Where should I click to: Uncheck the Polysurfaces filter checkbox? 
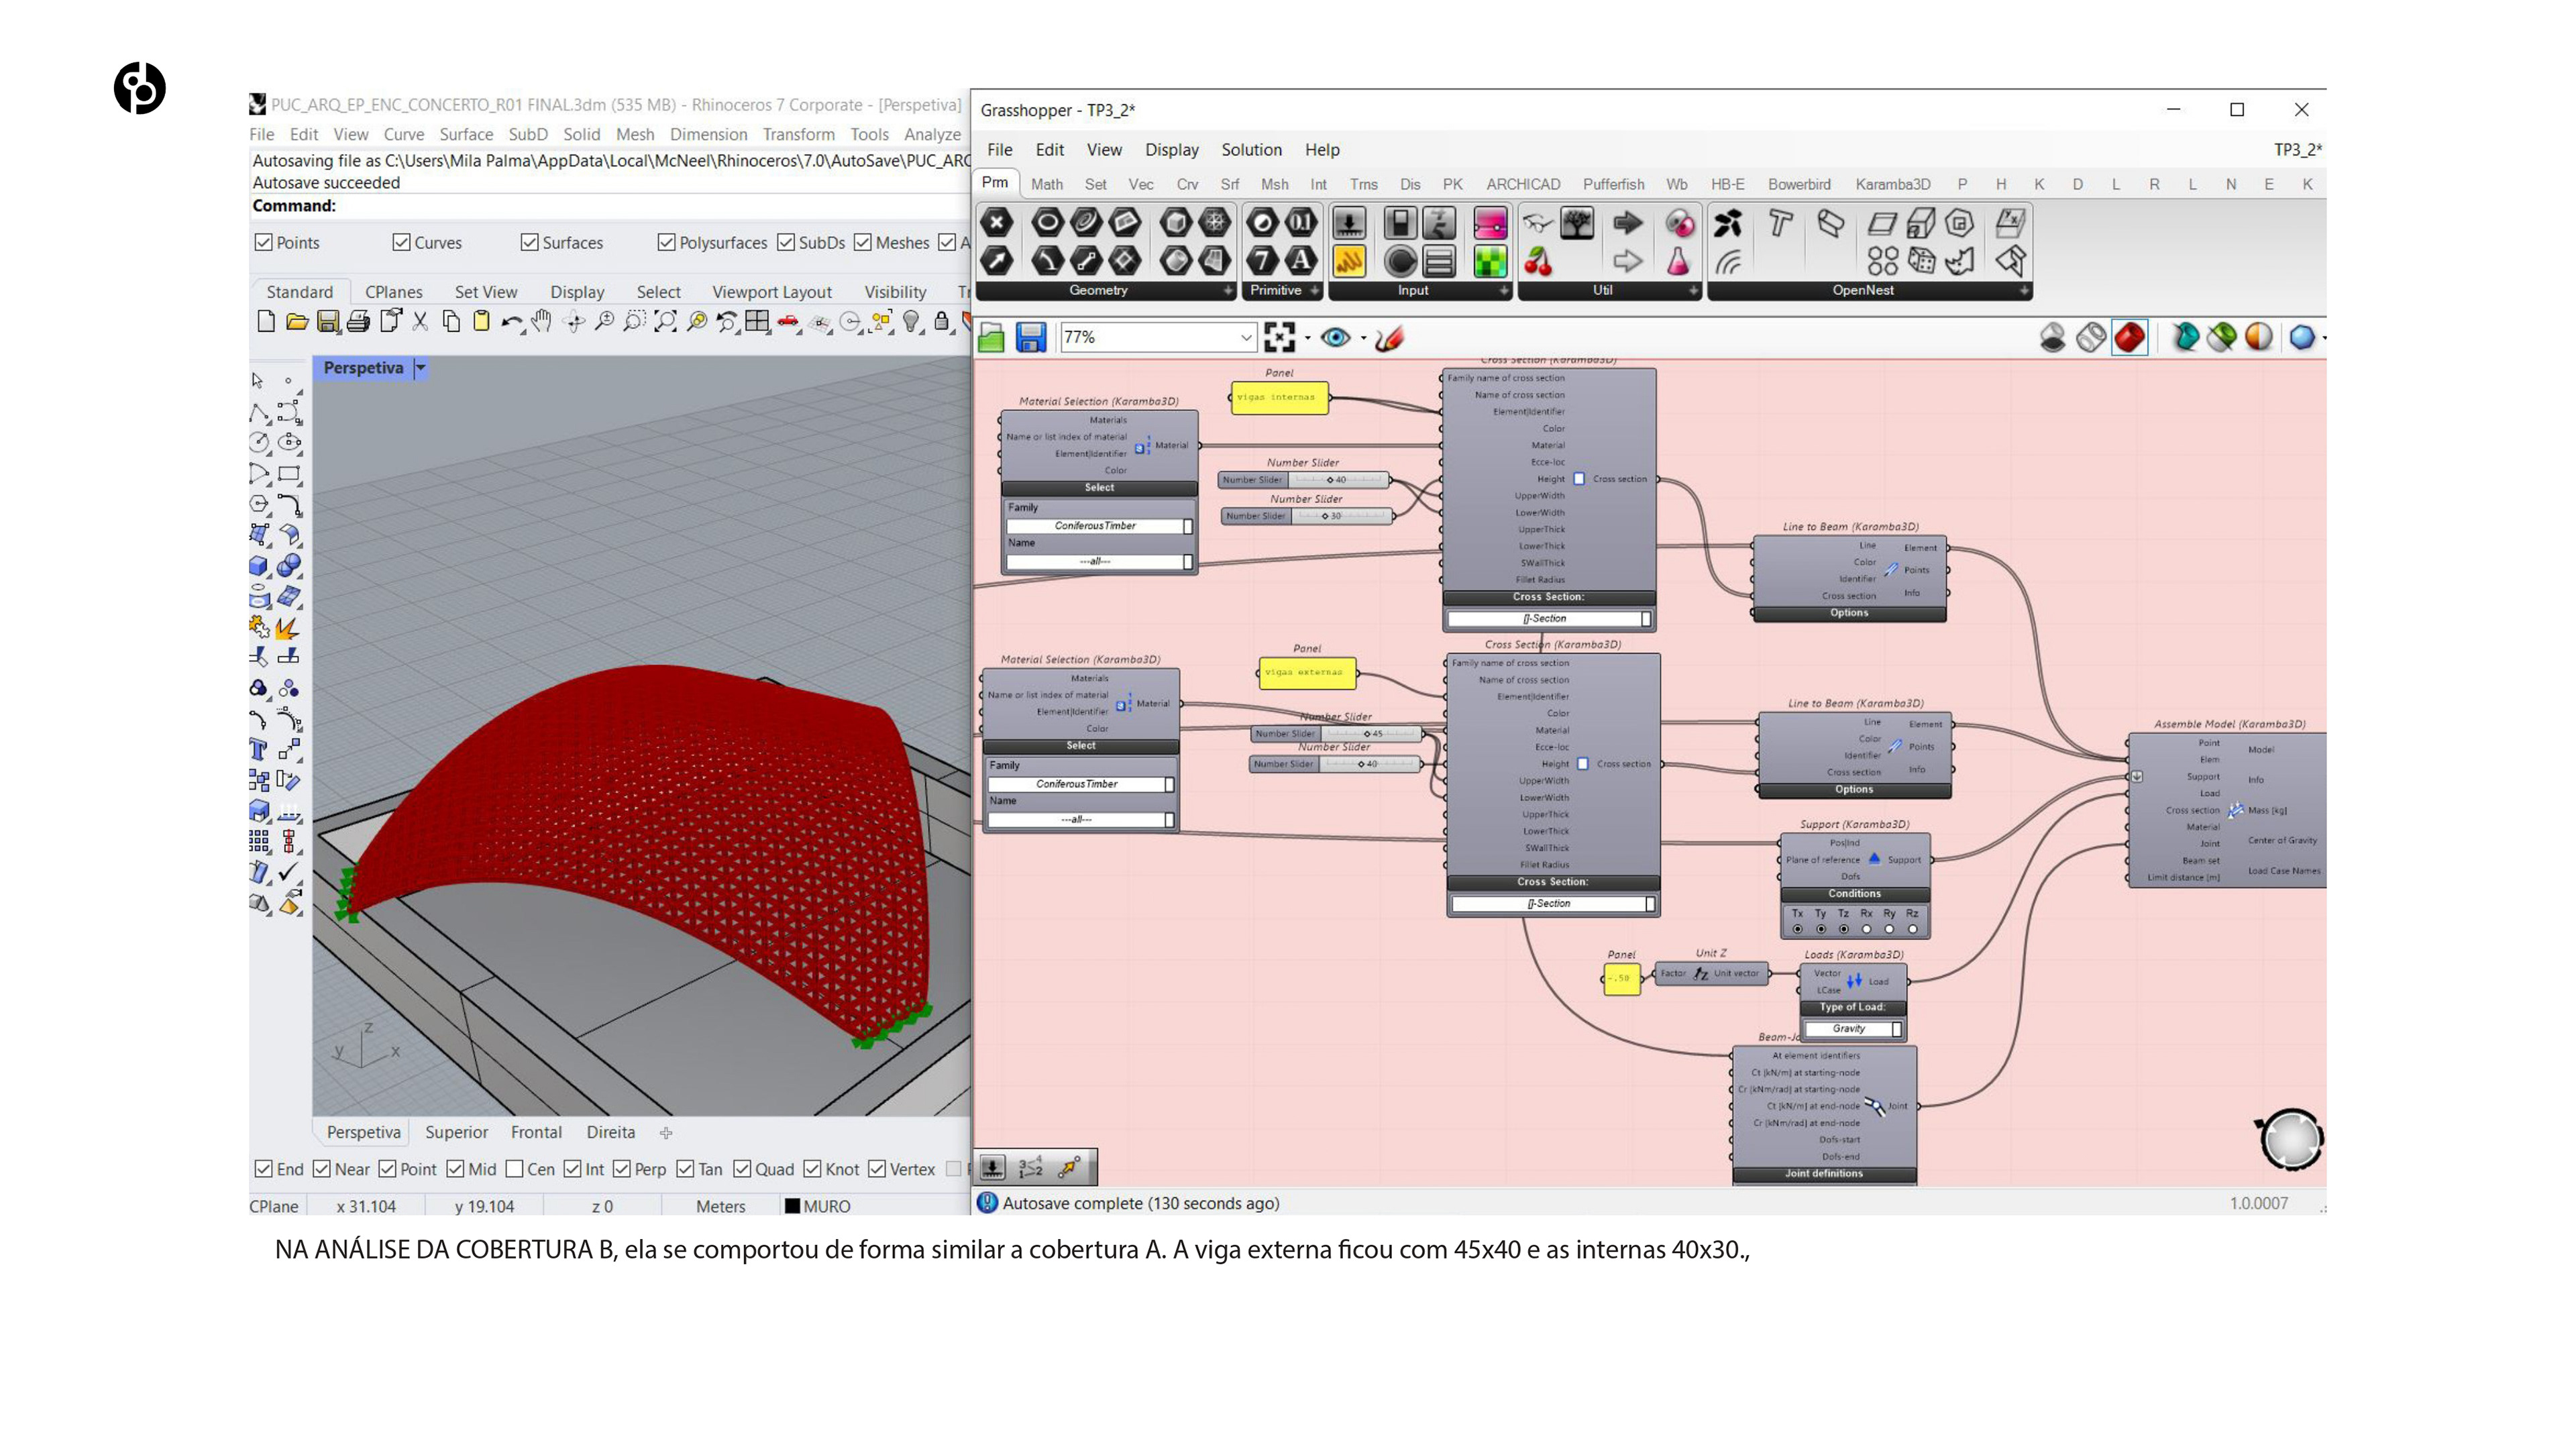point(666,243)
